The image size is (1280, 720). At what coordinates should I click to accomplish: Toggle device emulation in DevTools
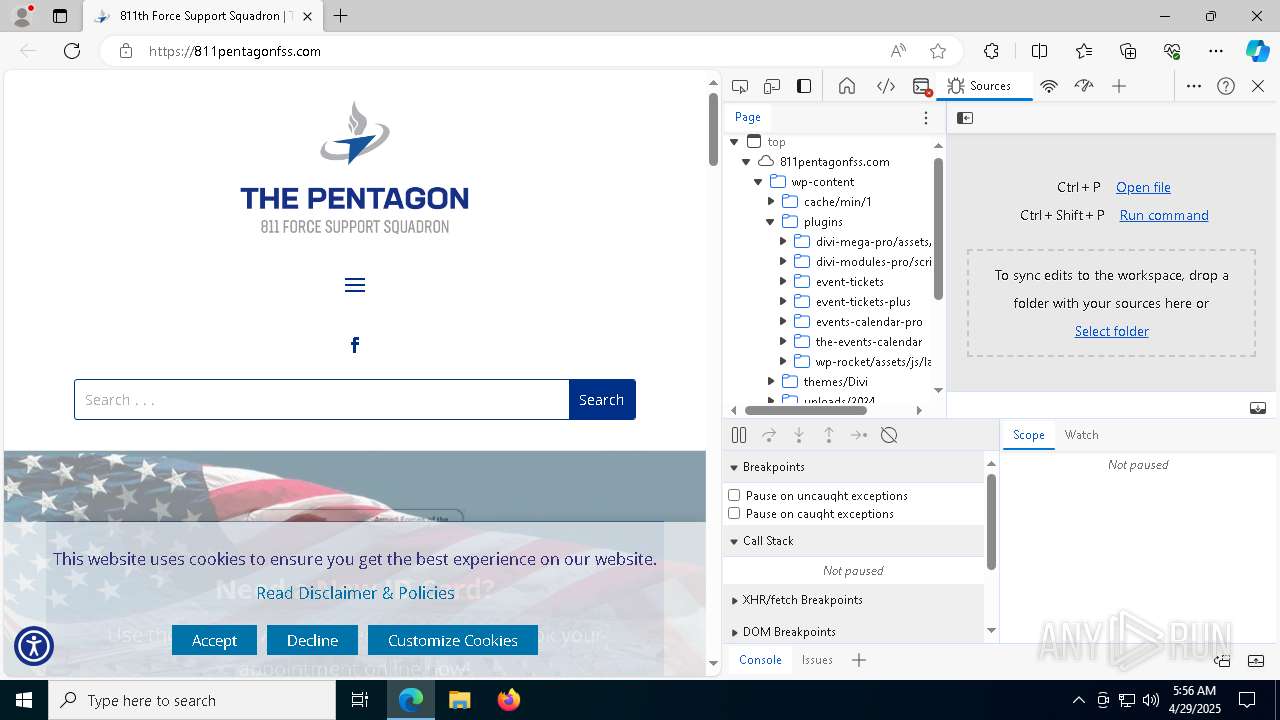point(772,86)
